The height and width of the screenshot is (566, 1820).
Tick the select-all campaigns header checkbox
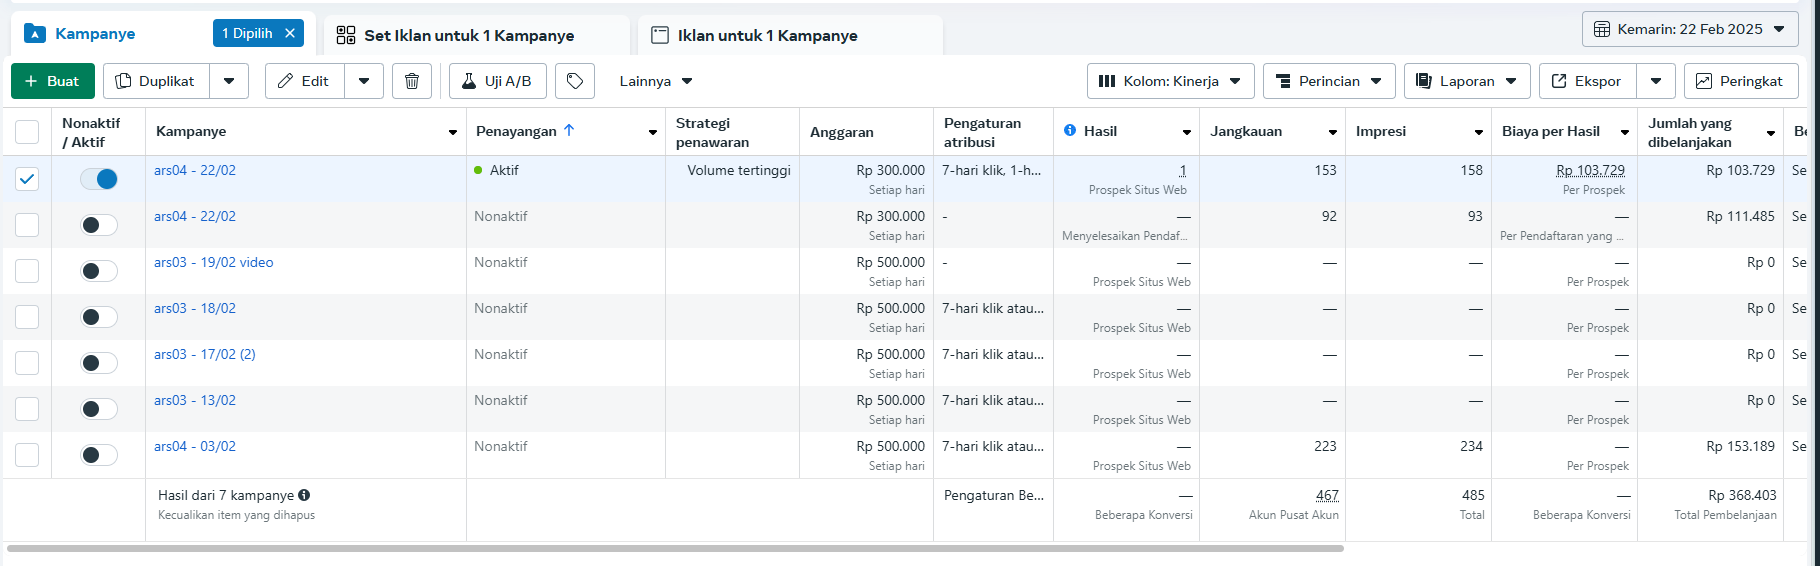click(27, 131)
